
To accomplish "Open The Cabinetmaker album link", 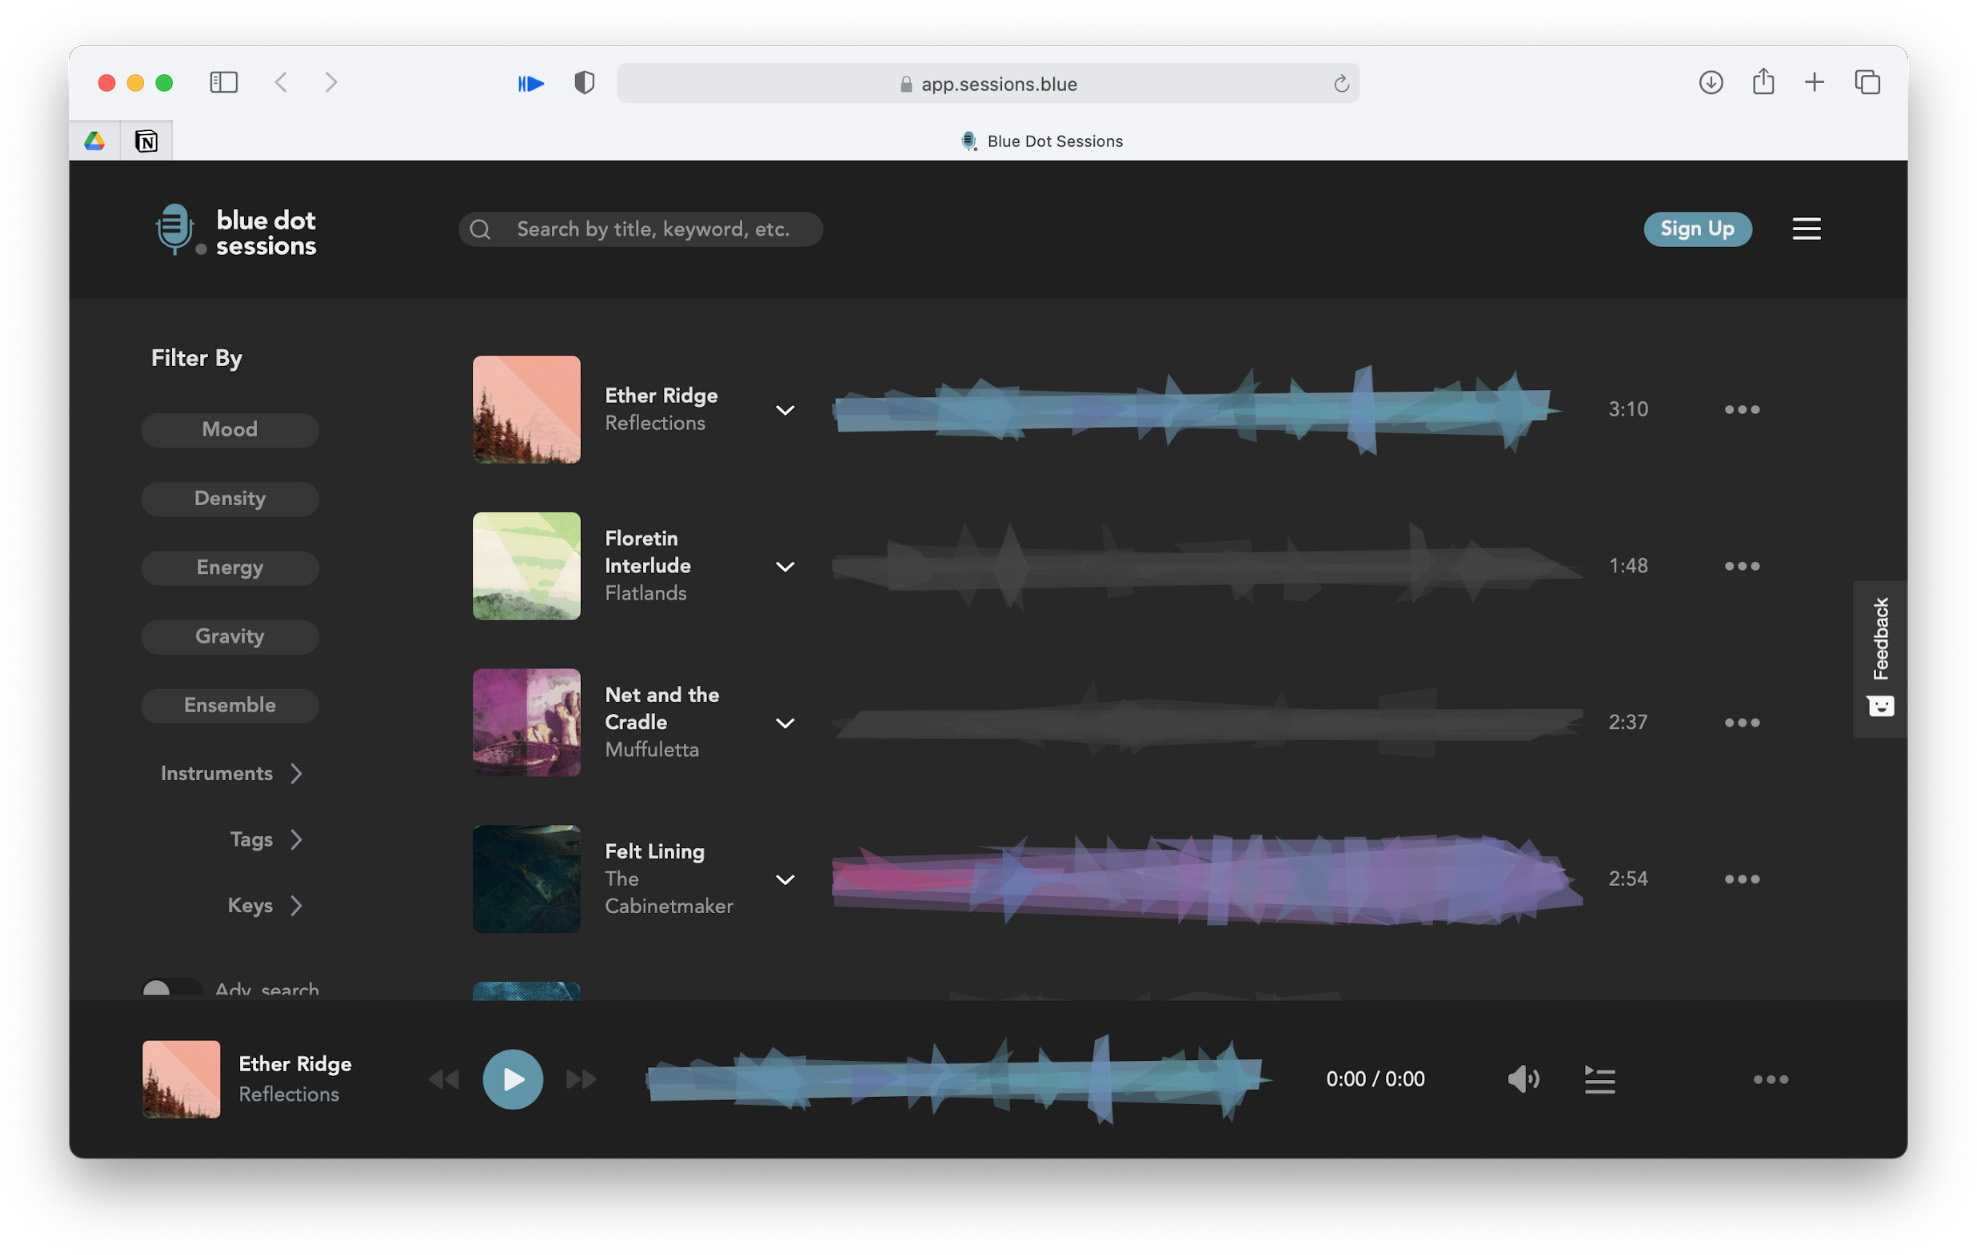I will coord(668,892).
